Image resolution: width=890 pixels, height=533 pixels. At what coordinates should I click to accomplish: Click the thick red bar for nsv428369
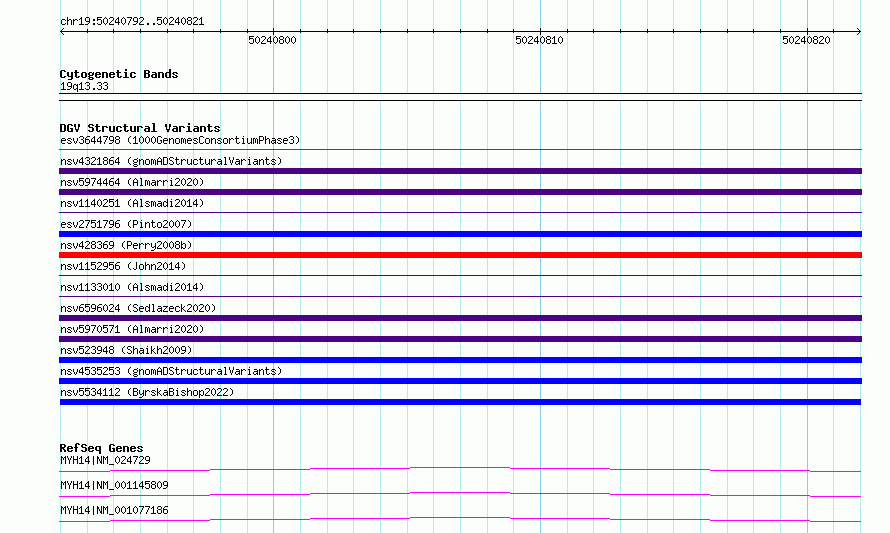(460, 255)
